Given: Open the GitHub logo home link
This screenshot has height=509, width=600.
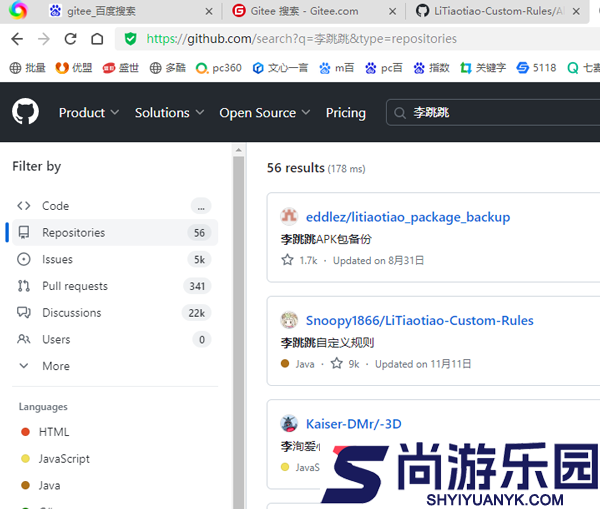Looking at the screenshot, I should point(25,112).
